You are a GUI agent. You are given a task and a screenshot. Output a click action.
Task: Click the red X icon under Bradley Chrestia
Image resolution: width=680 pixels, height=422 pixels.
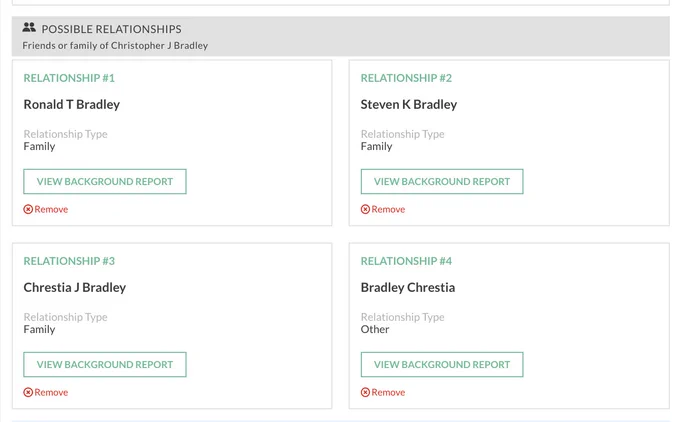pyautogui.click(x=365, y=393)
